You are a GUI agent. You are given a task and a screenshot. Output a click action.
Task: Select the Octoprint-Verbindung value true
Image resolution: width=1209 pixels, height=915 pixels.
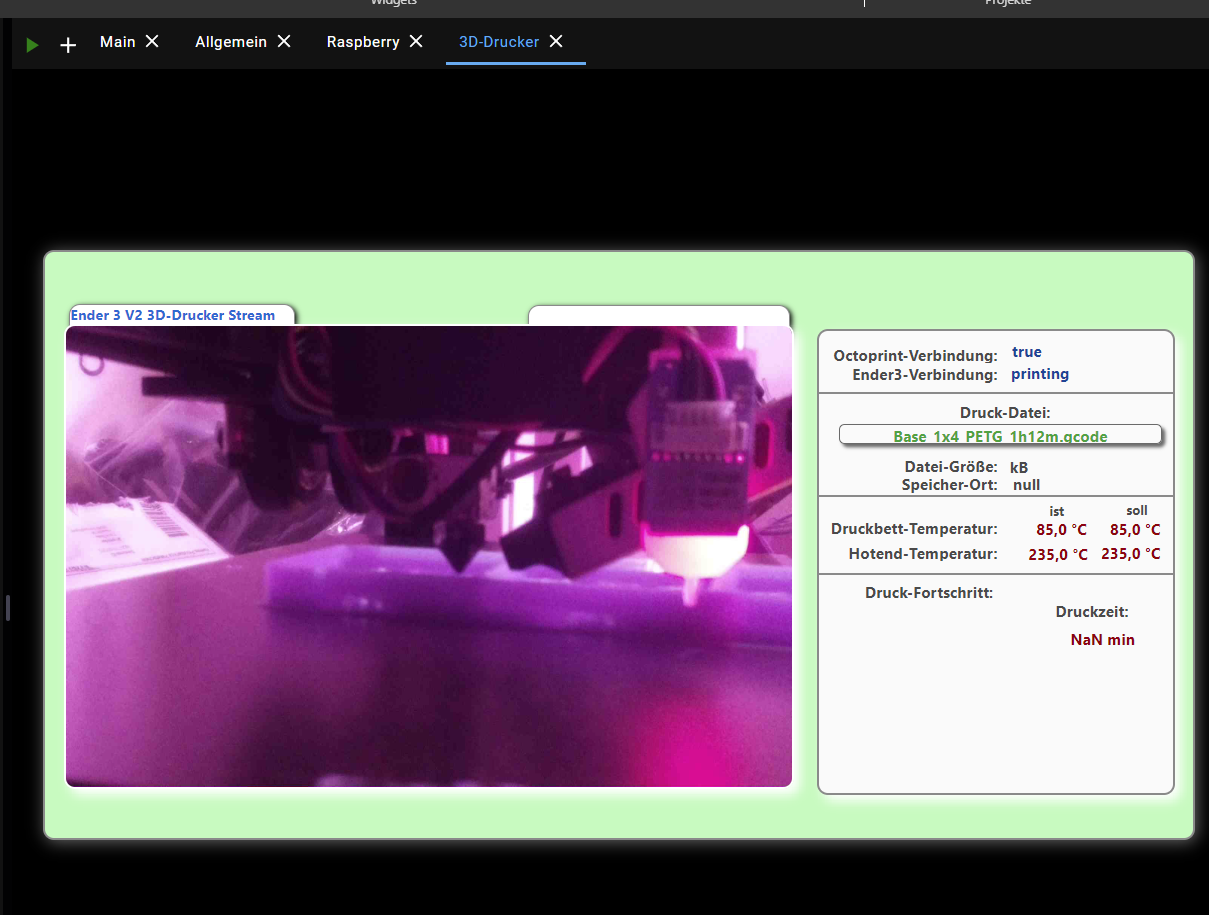tap(1026, 352)
